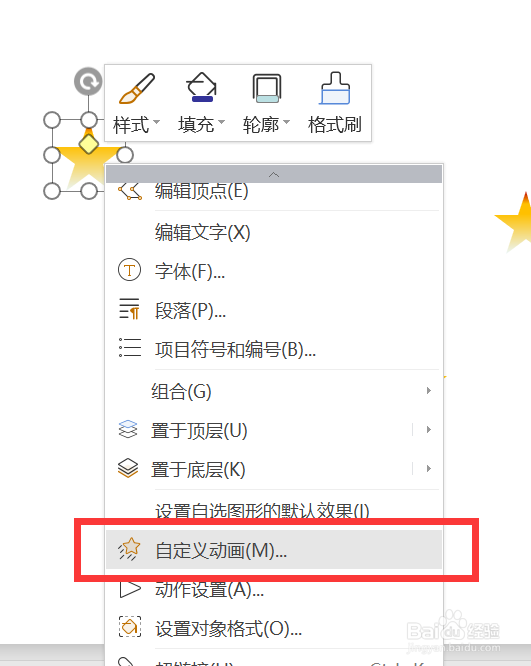Click the 字体(F) font T icon
The width and height of the screenshot is (531, 666).
pos(129,270)
